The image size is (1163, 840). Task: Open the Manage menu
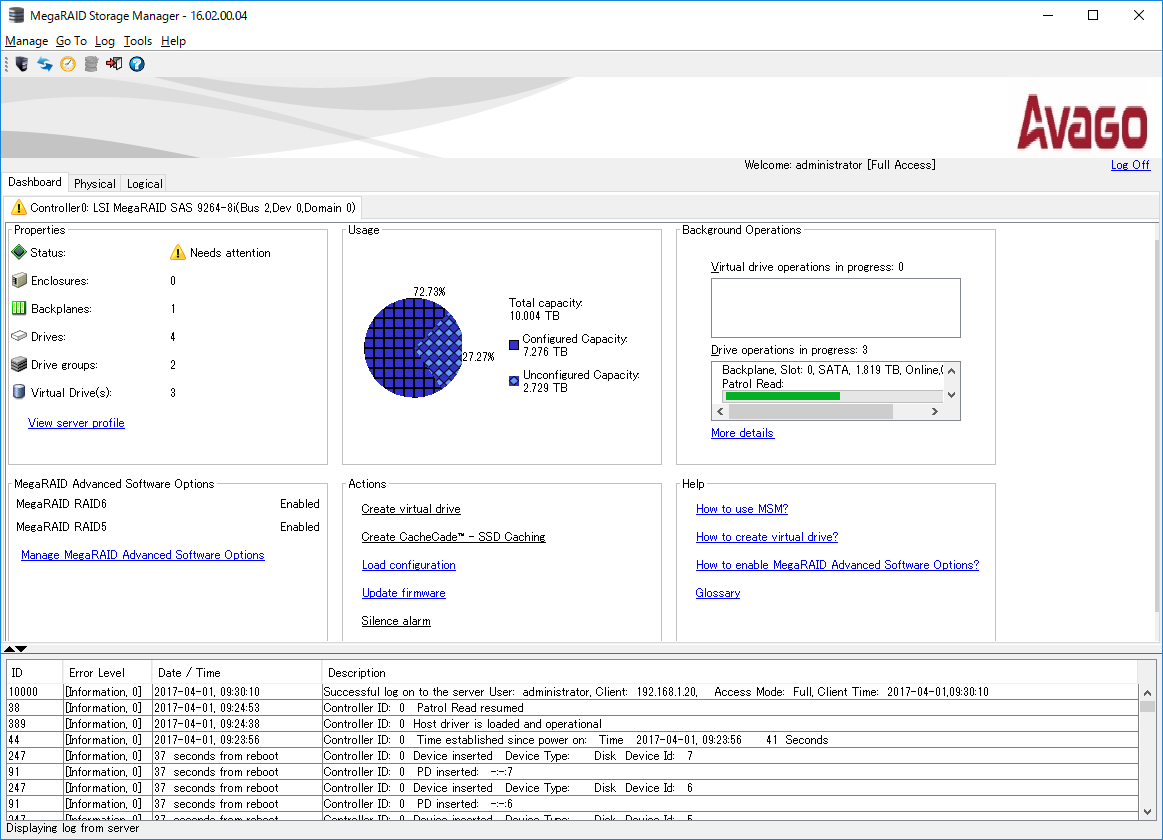tap(27, 41)
